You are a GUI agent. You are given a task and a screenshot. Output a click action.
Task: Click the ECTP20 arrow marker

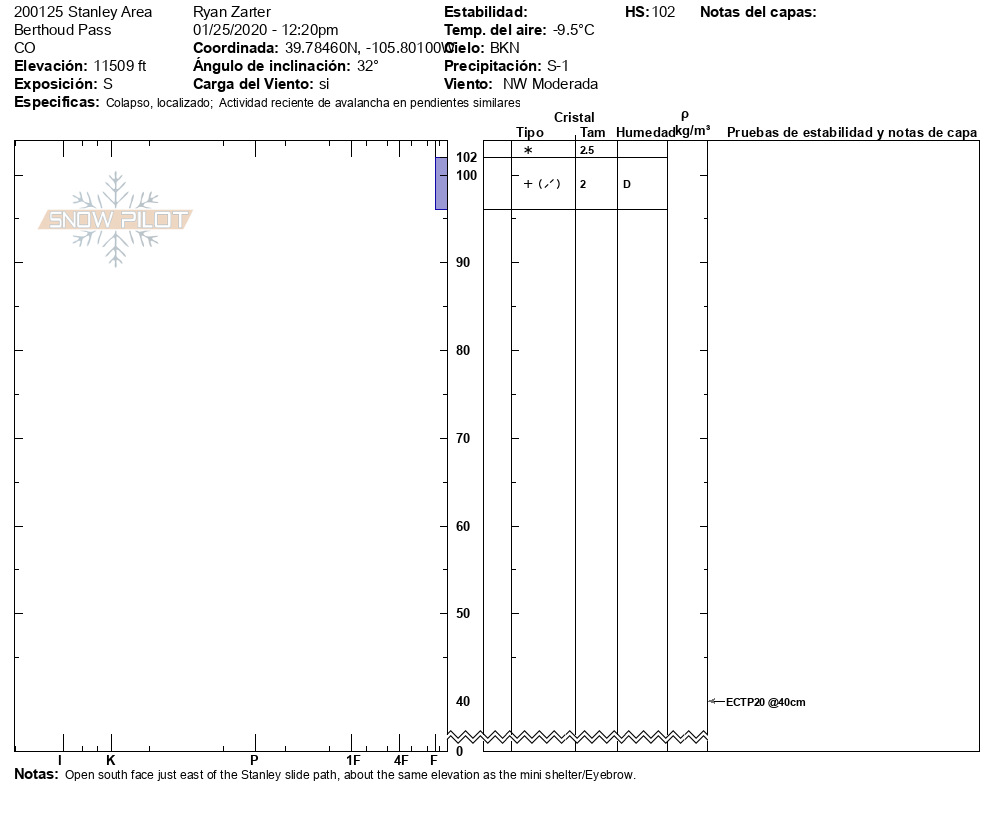coord(715,702)
